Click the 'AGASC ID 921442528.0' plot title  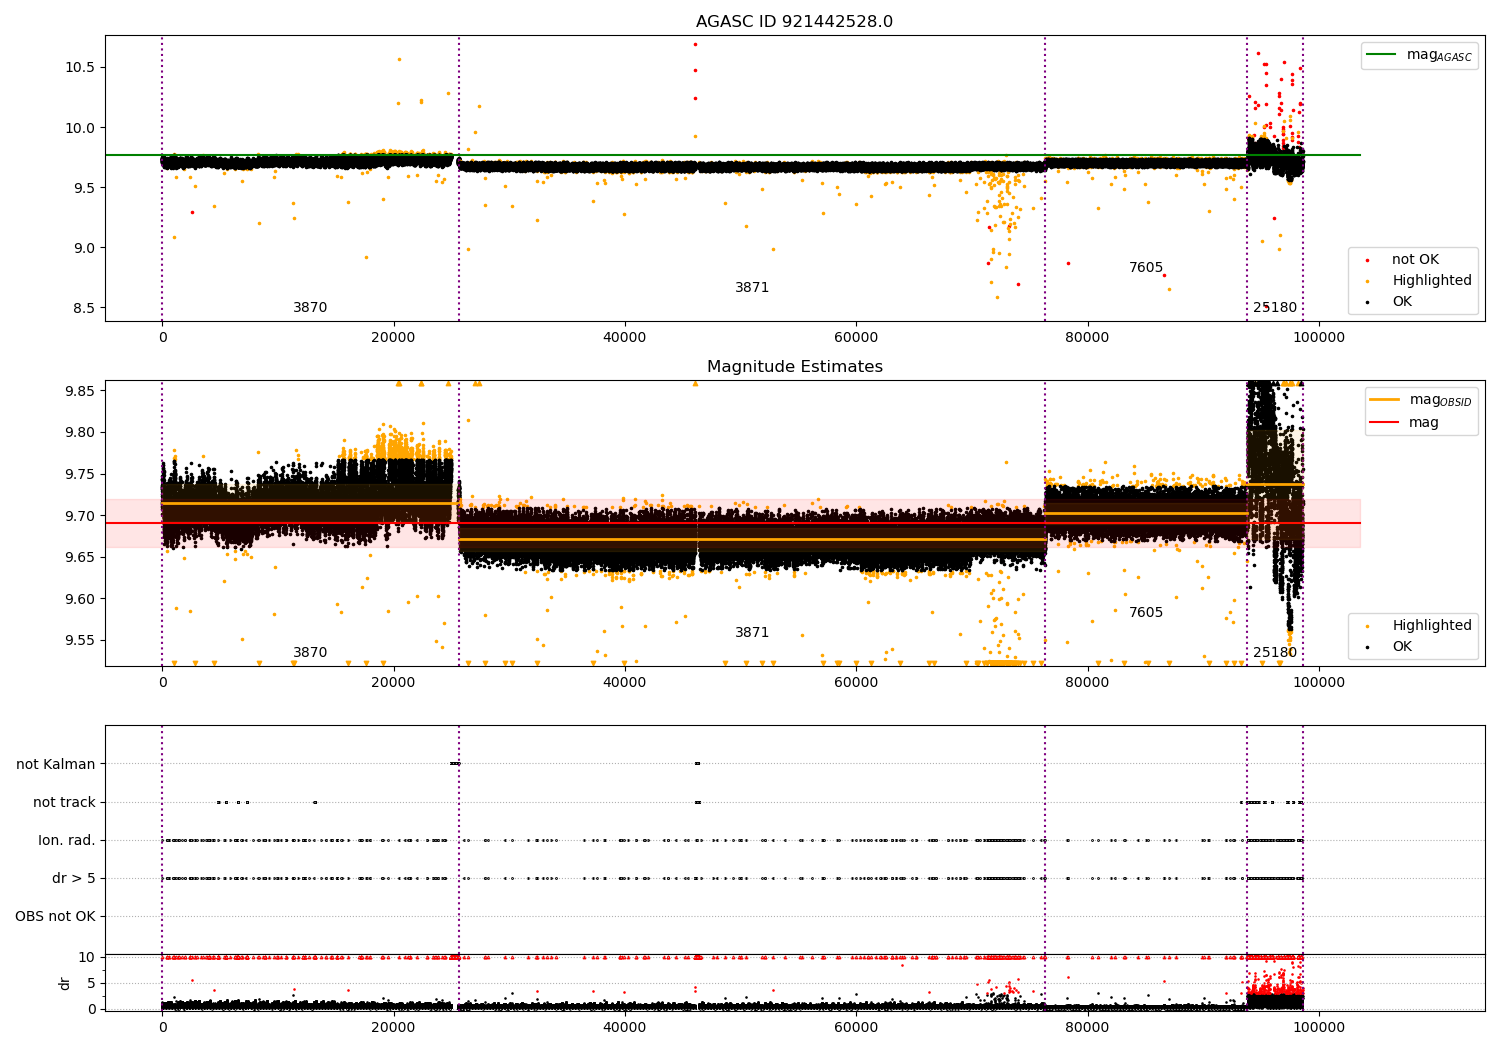(794, 22)
